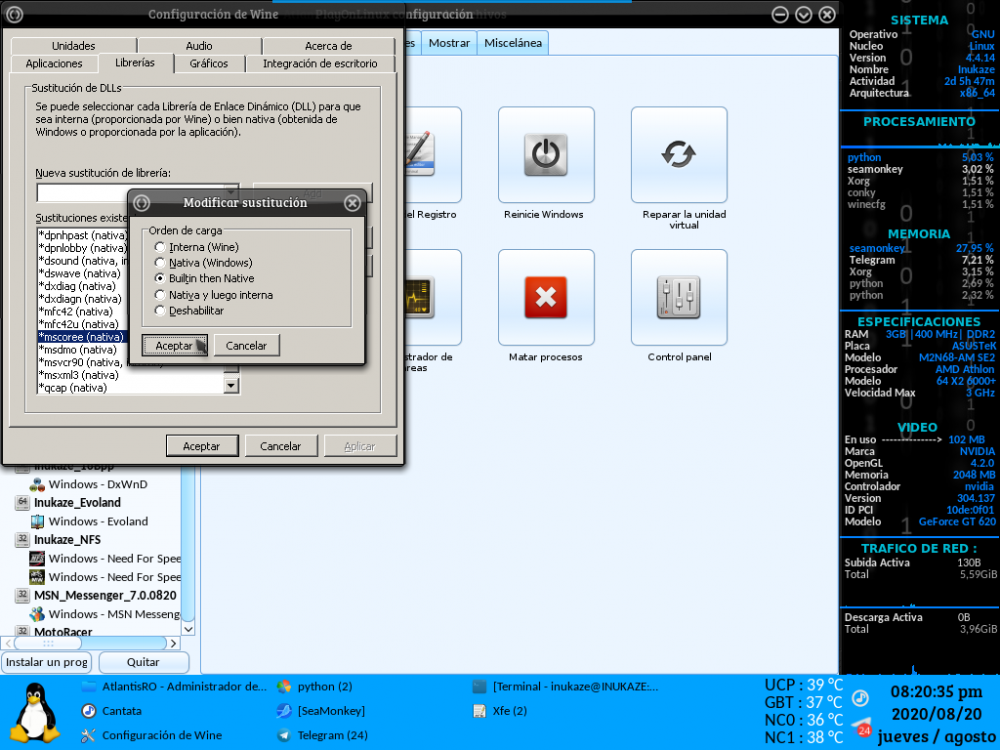Select Nativa (Windows) radio option
This screenshot has width=1000, height=750.
[x=159, y=263]
